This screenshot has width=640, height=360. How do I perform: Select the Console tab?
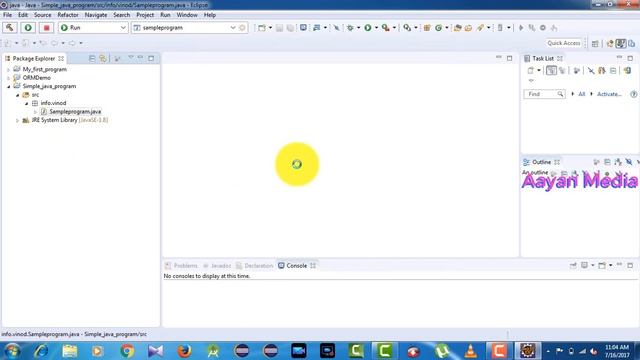click(297, 266)
